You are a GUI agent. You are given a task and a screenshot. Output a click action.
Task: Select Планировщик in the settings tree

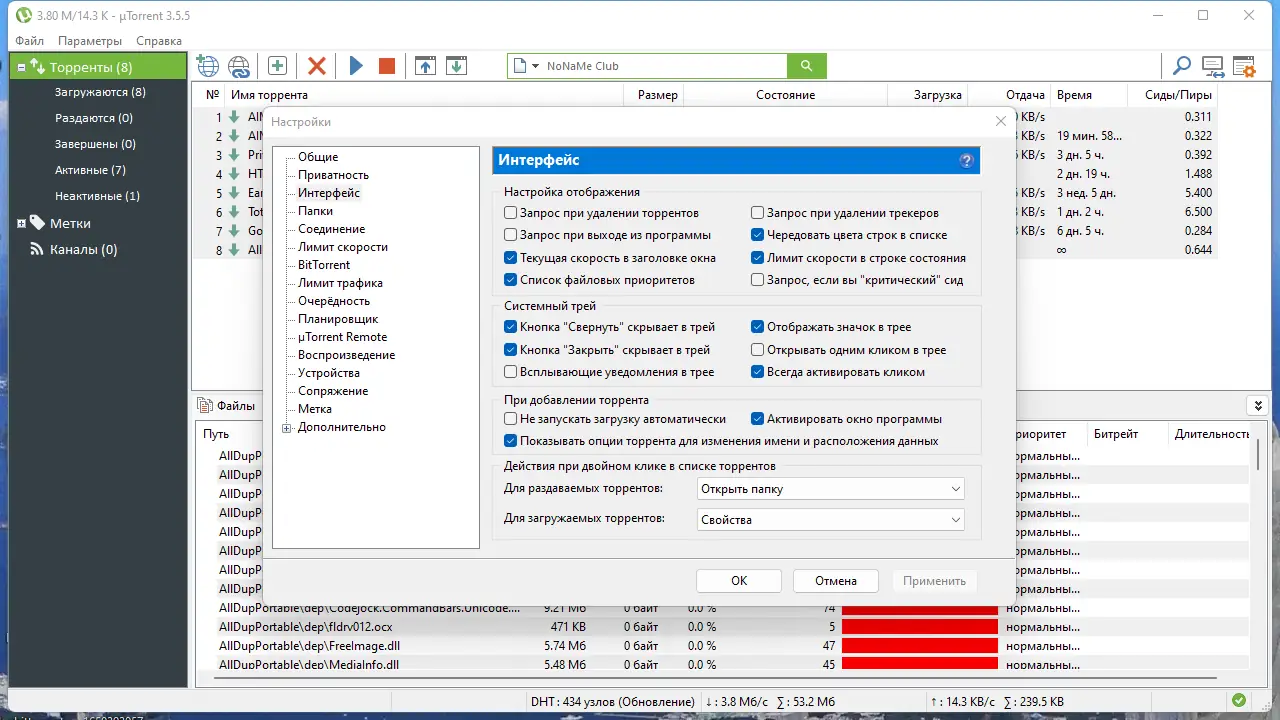pos(338,319)
